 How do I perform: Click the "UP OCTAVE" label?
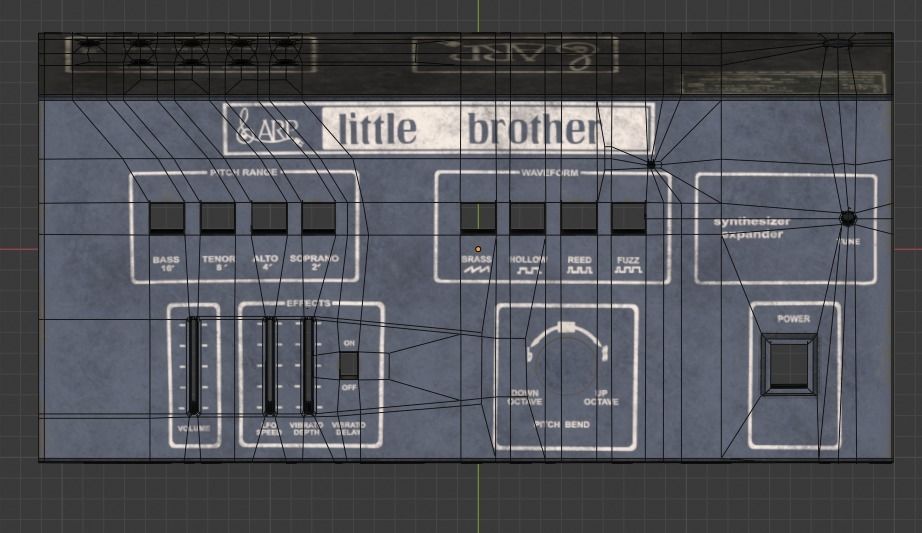[601, 397]
